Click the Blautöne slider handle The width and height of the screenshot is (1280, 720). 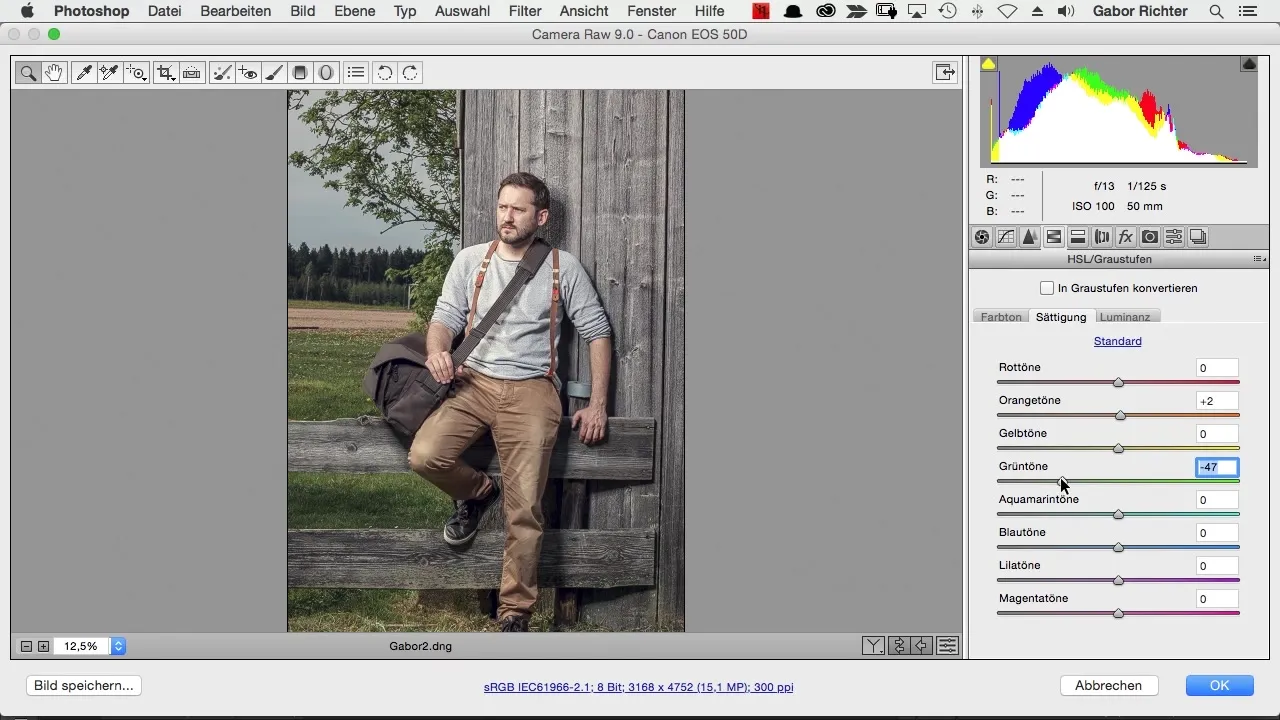[x=1118, y=547]
